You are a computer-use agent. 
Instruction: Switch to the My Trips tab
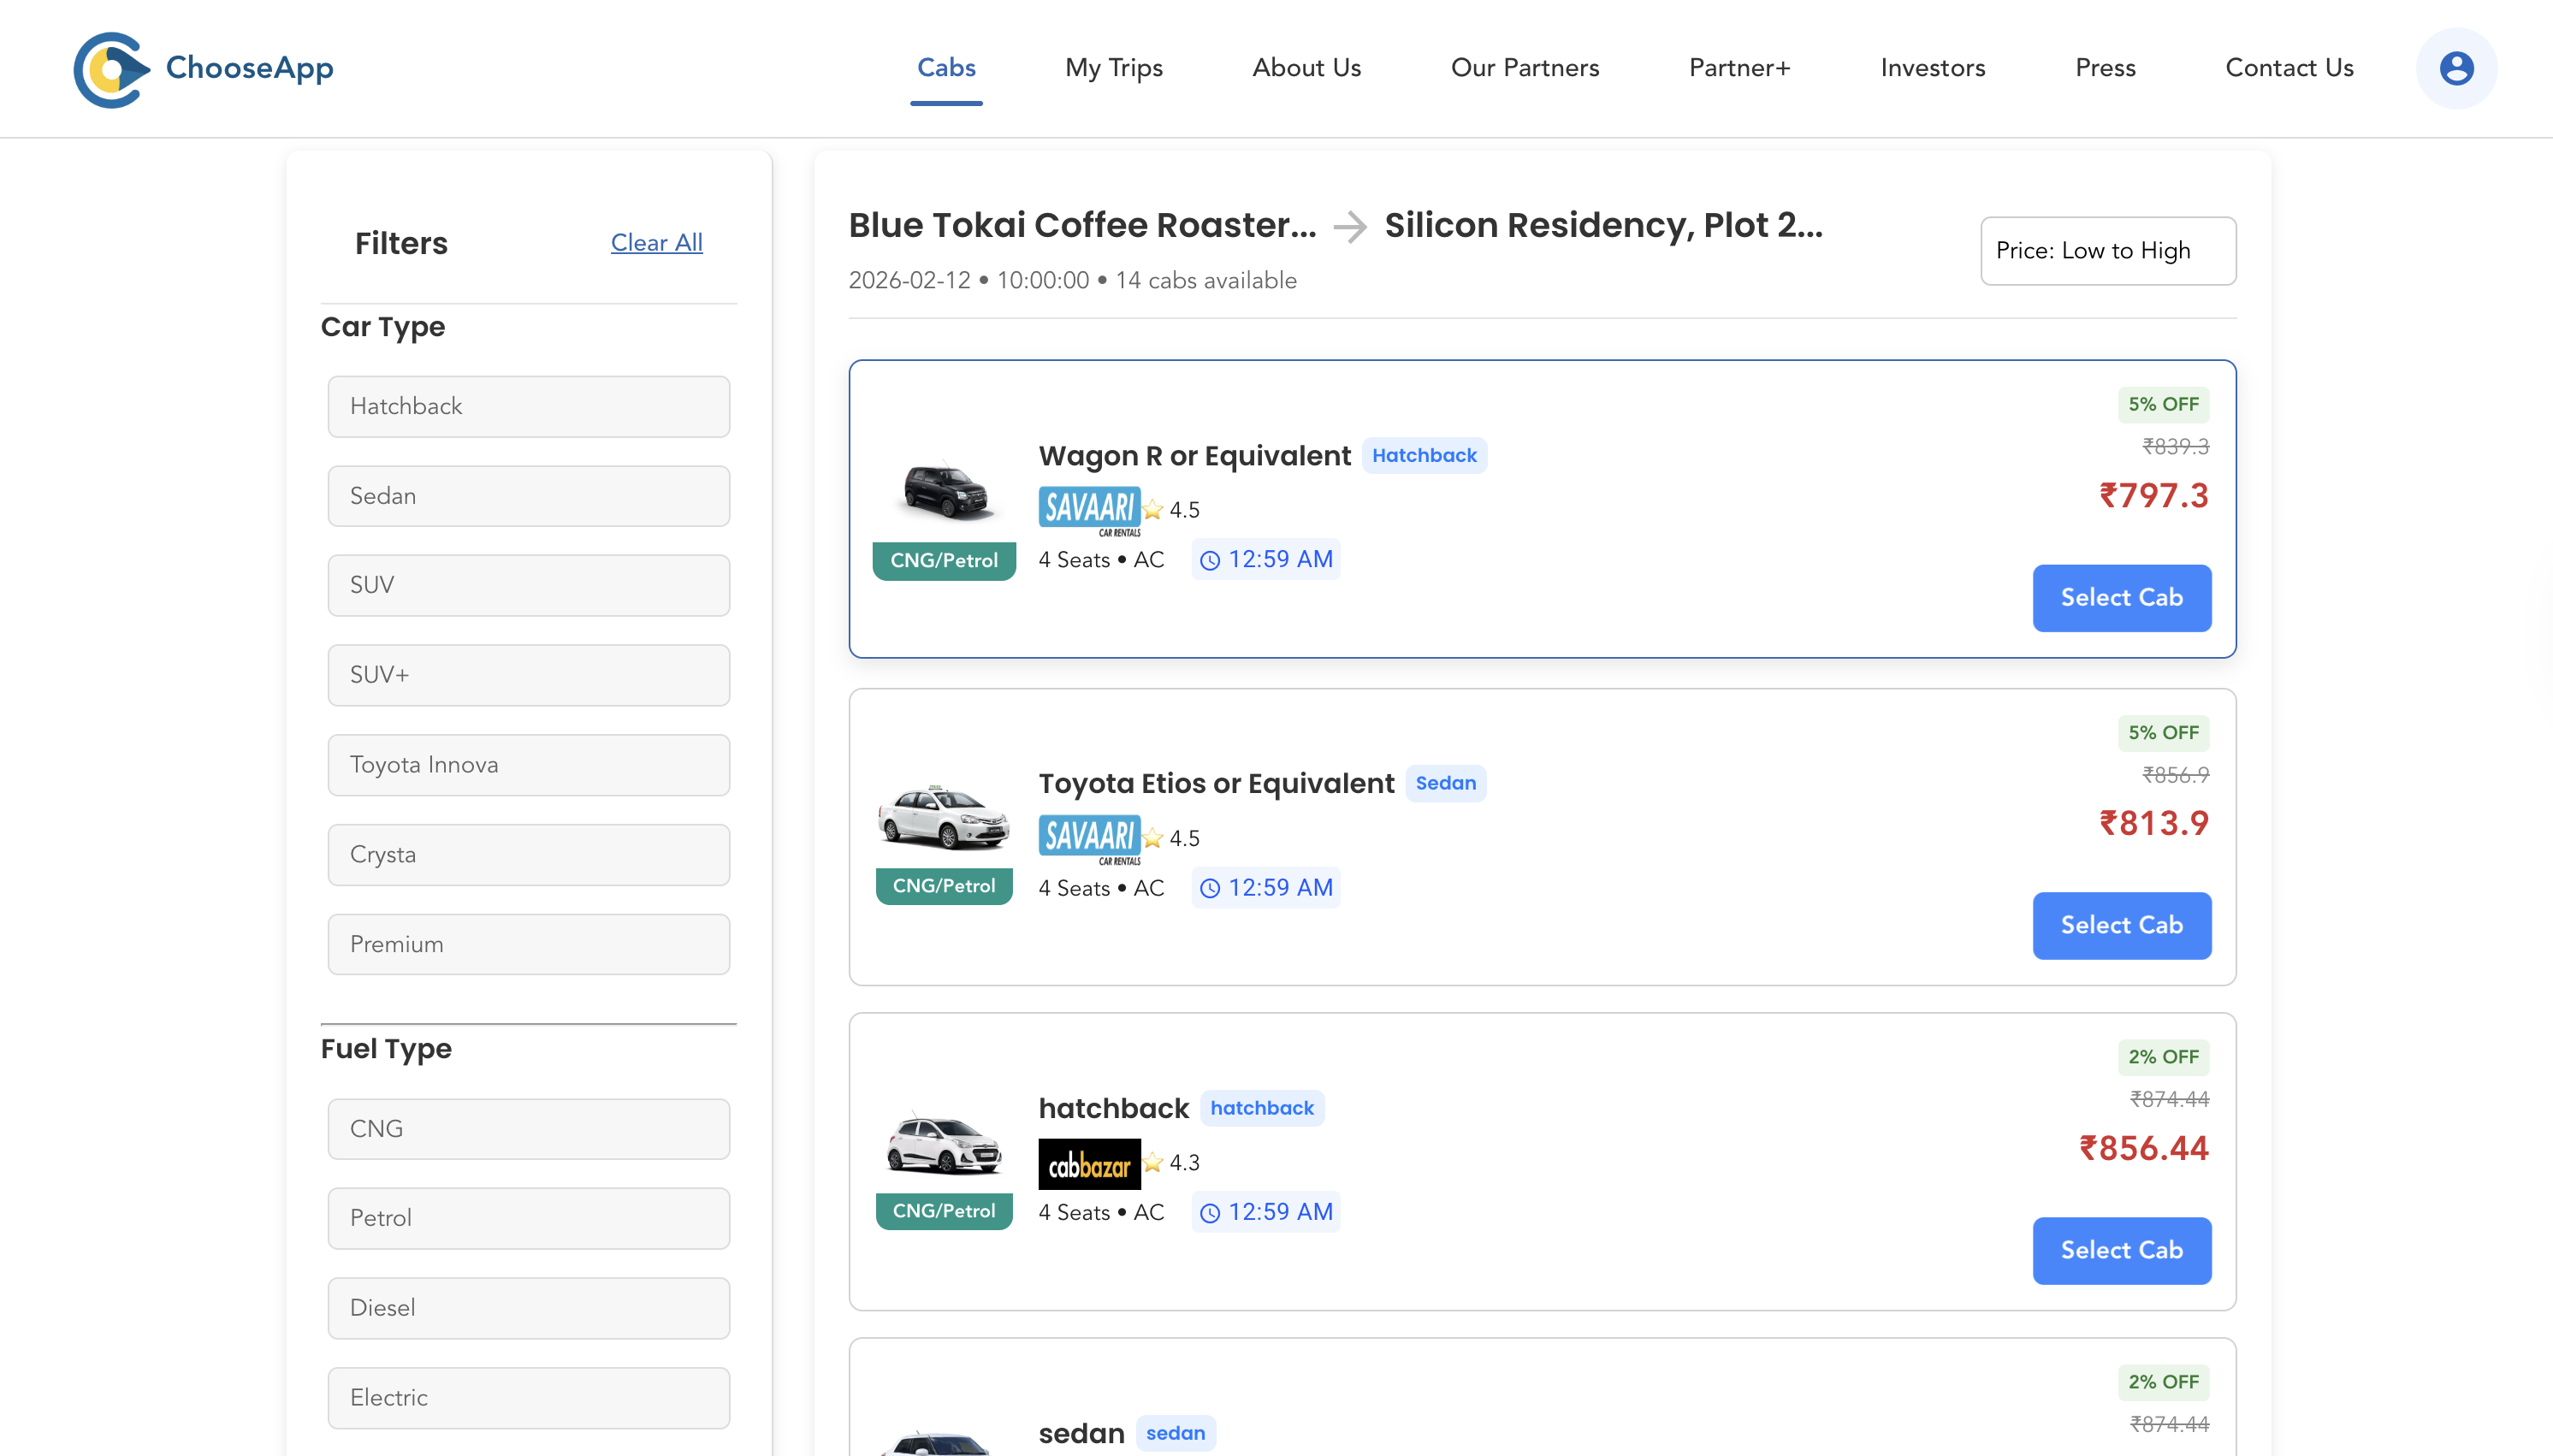(1113, 68)
